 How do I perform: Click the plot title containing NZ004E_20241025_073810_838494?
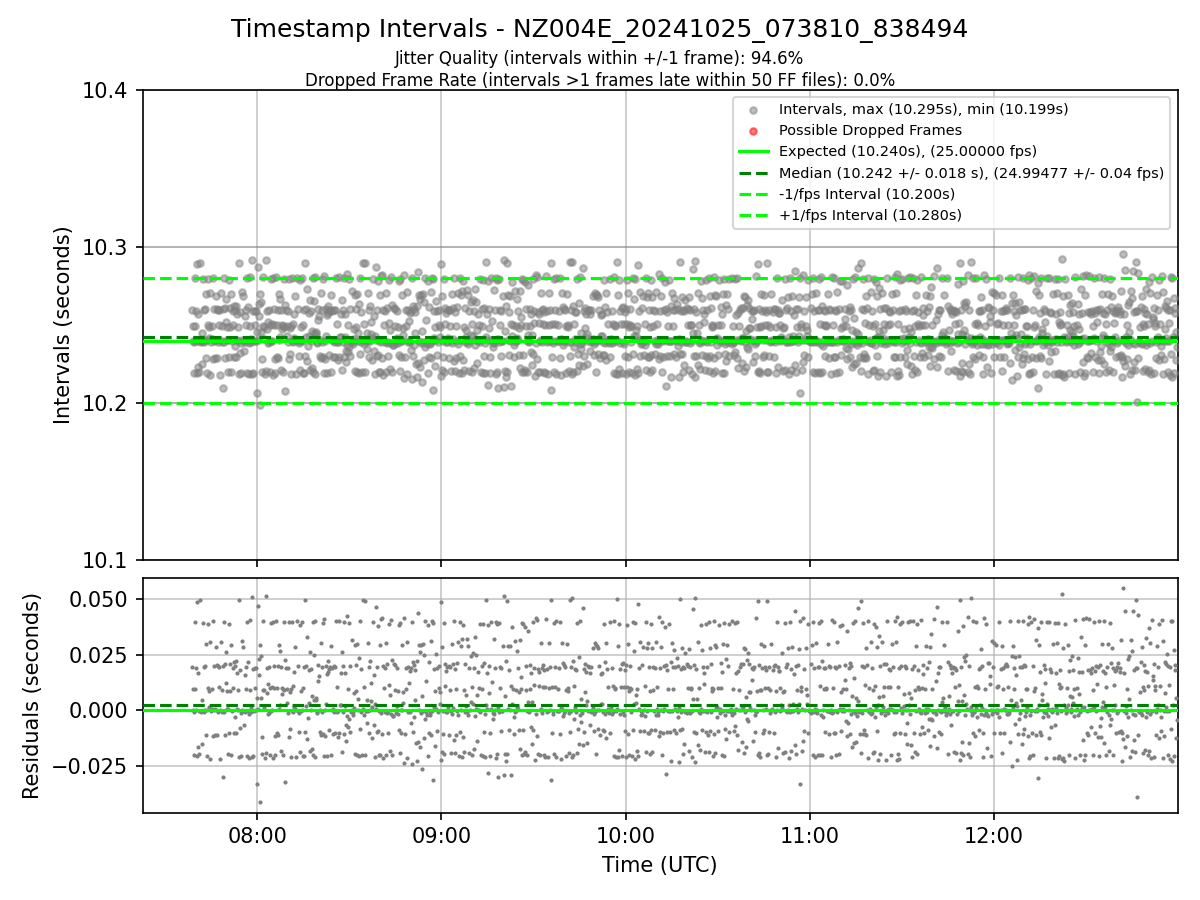coord(599,29)
